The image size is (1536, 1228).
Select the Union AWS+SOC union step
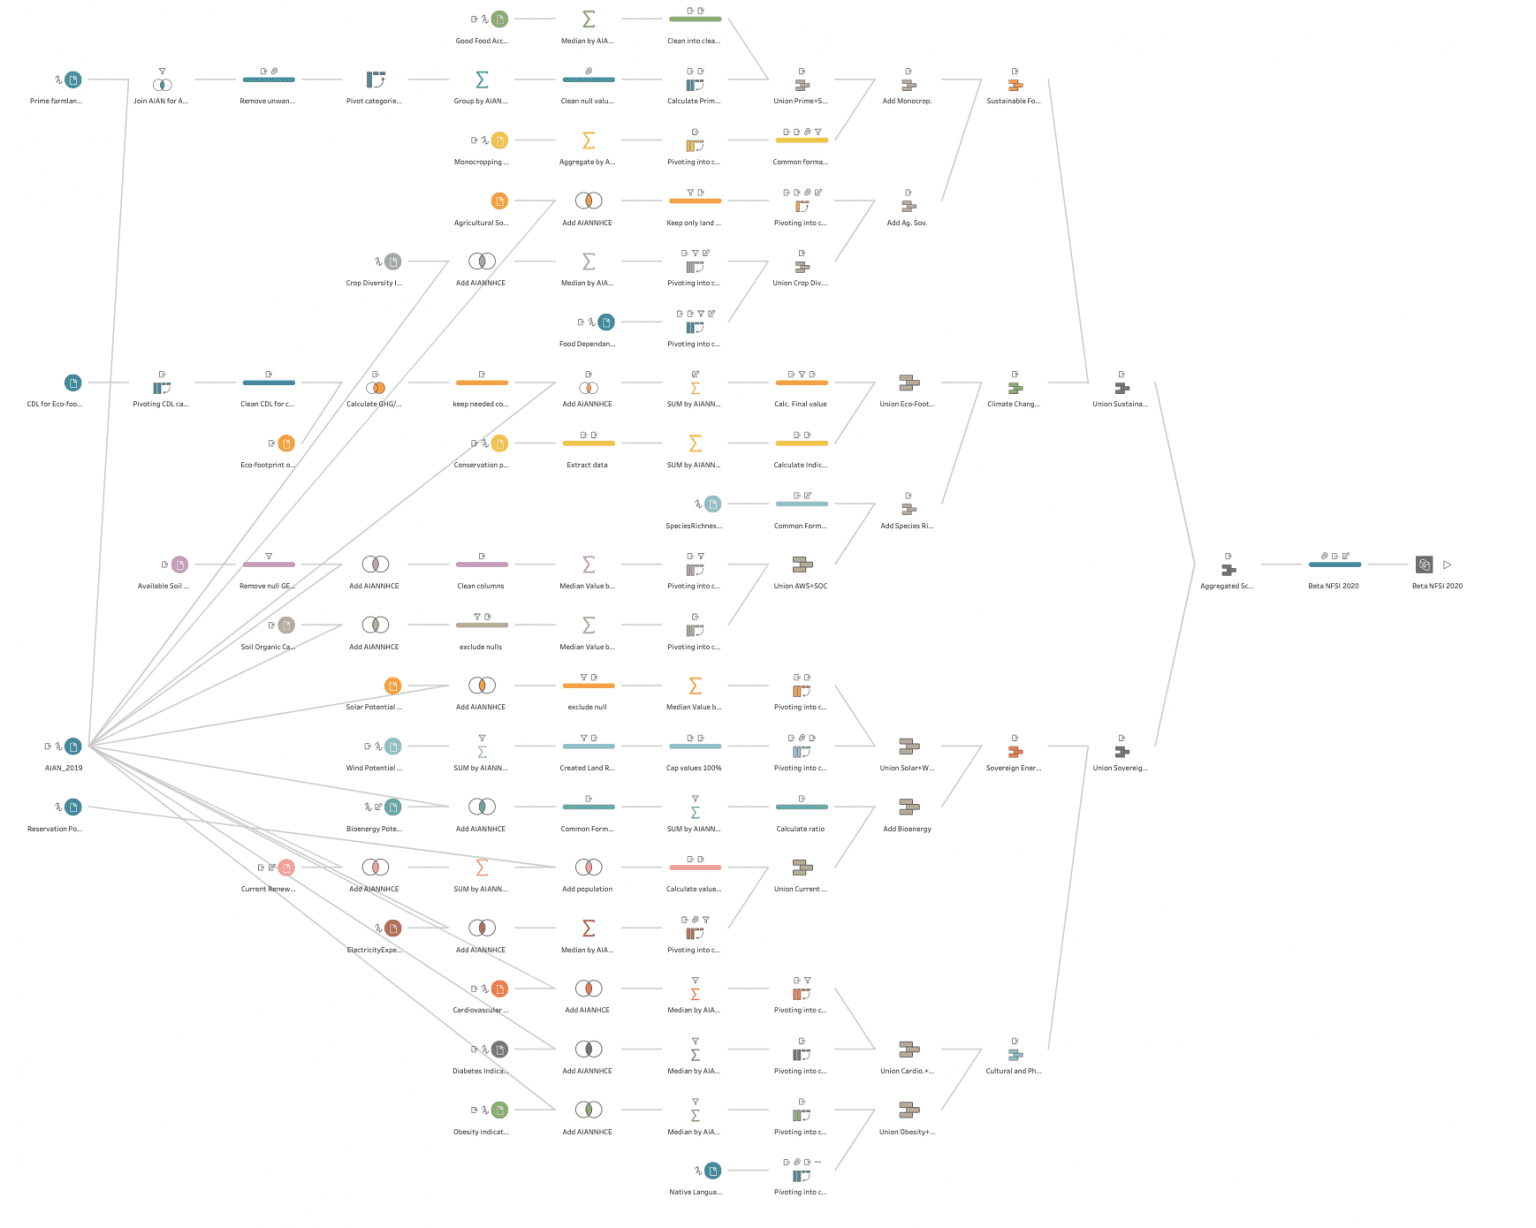(x=802, y=565)
